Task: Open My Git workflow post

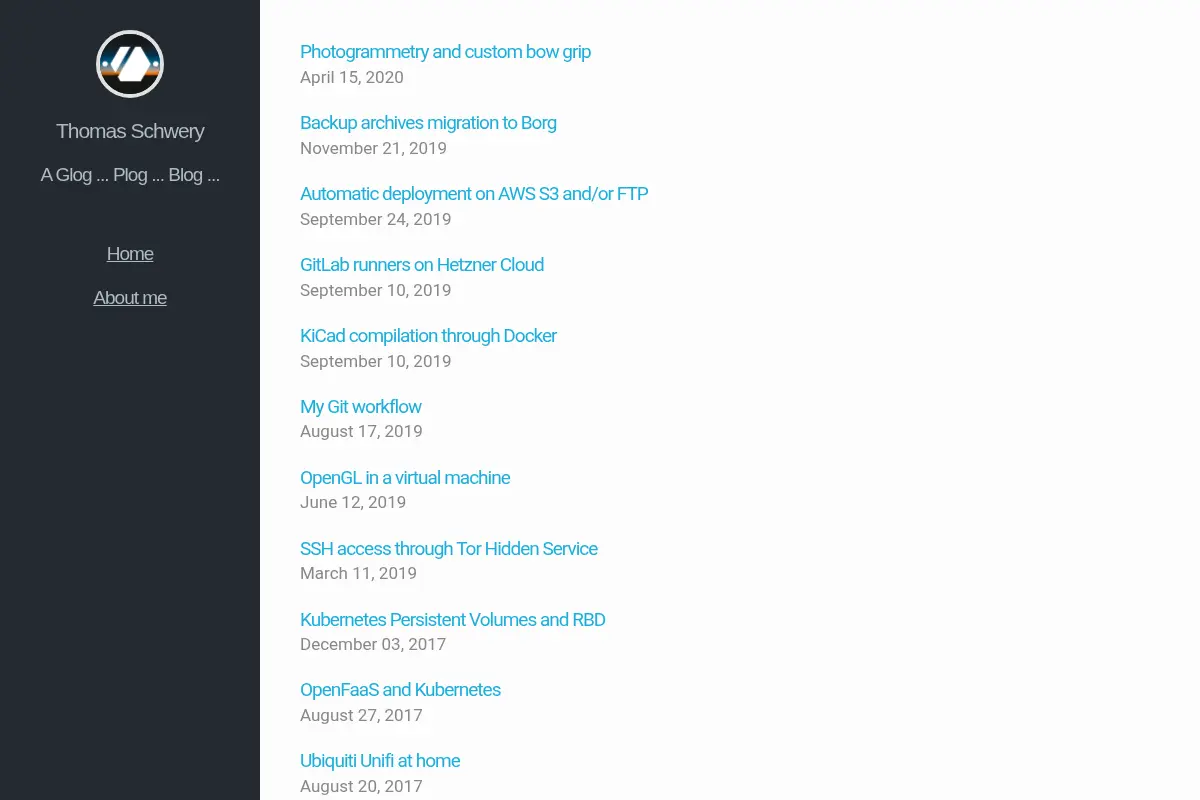Action: (361, 407)
